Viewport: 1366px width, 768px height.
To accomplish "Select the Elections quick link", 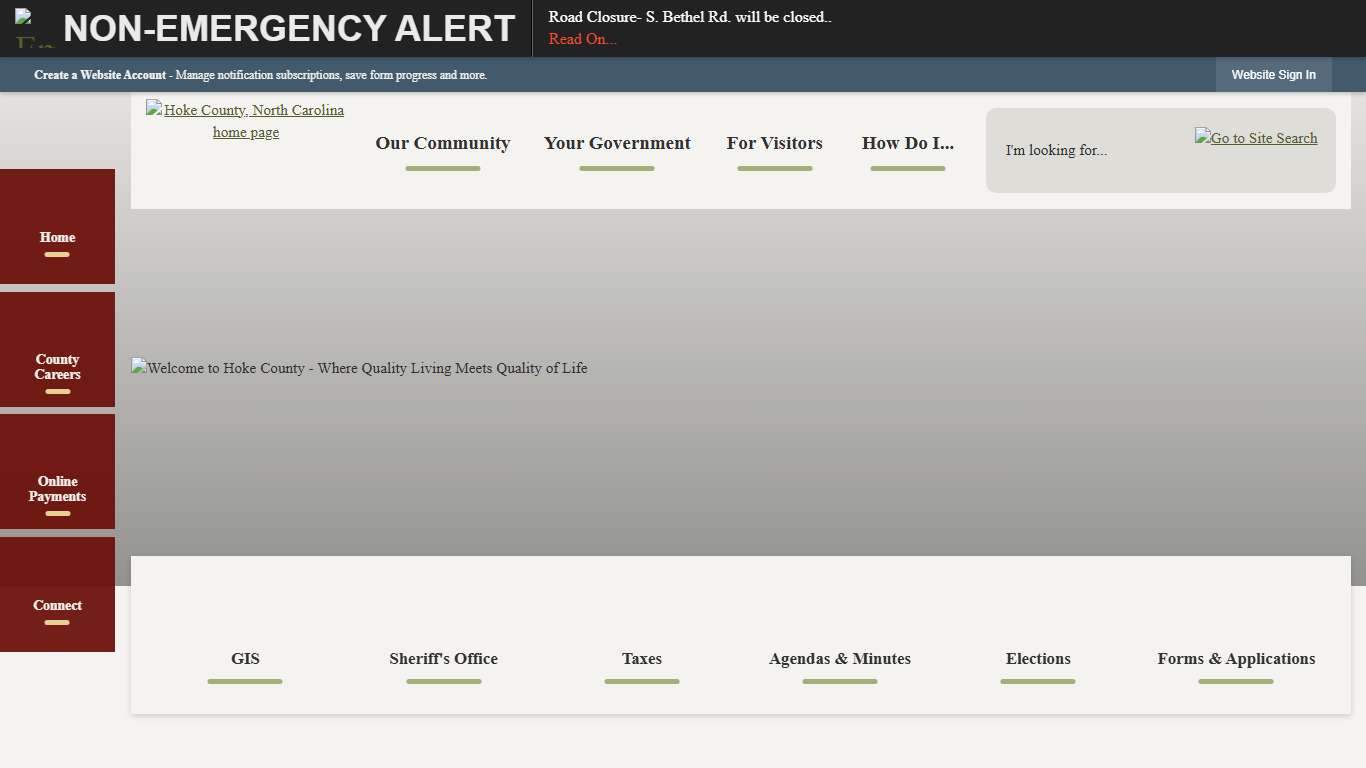I will [1038, 659].
